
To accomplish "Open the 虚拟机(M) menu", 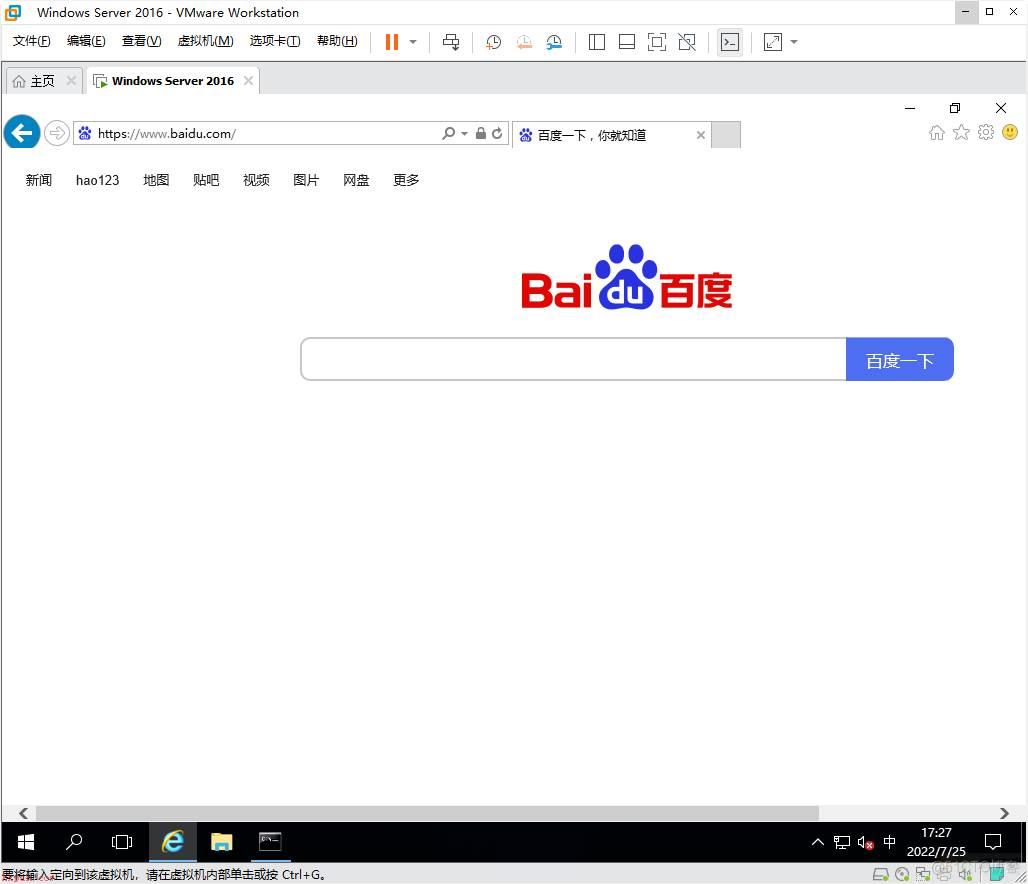I will pos(205,41).
